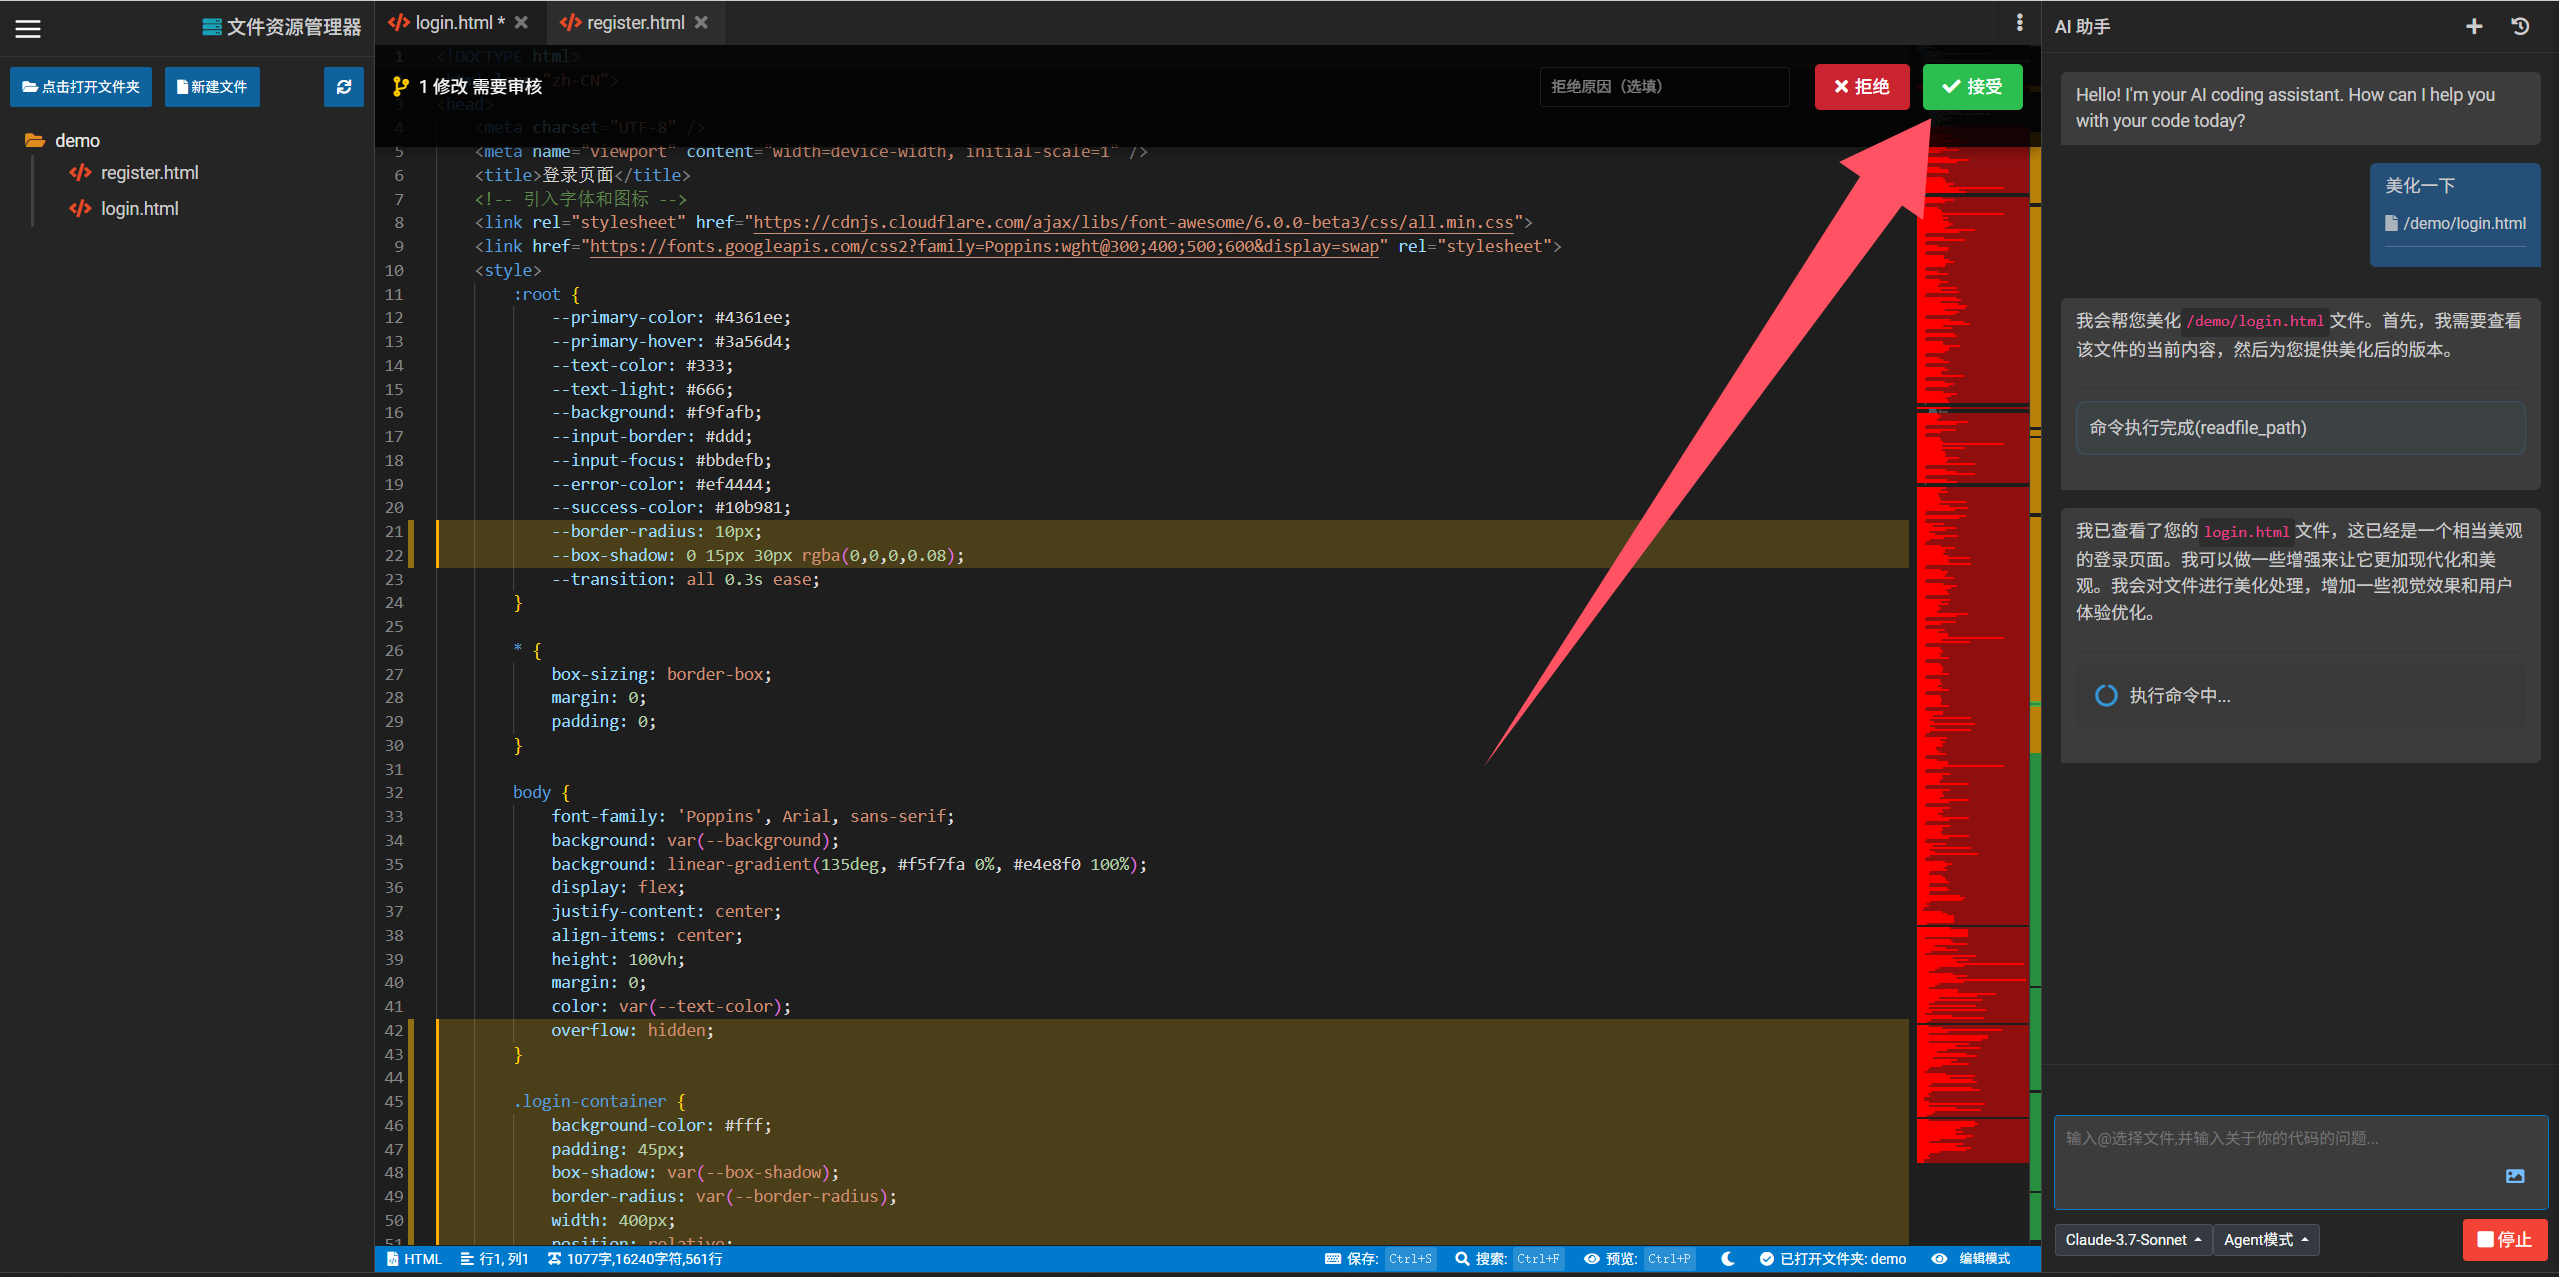
Task: Click the AI message input box
Action: point(2300,1162)
